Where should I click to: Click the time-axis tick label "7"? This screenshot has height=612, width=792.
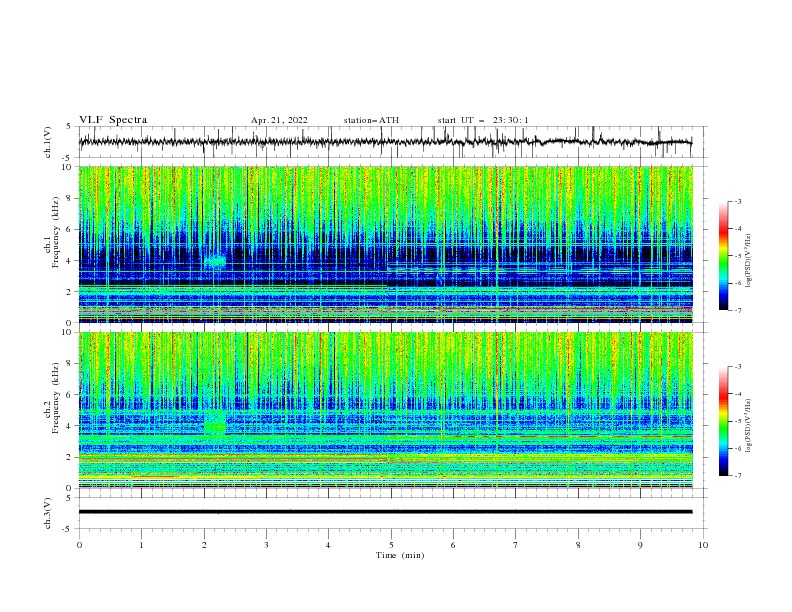(516, 545)
